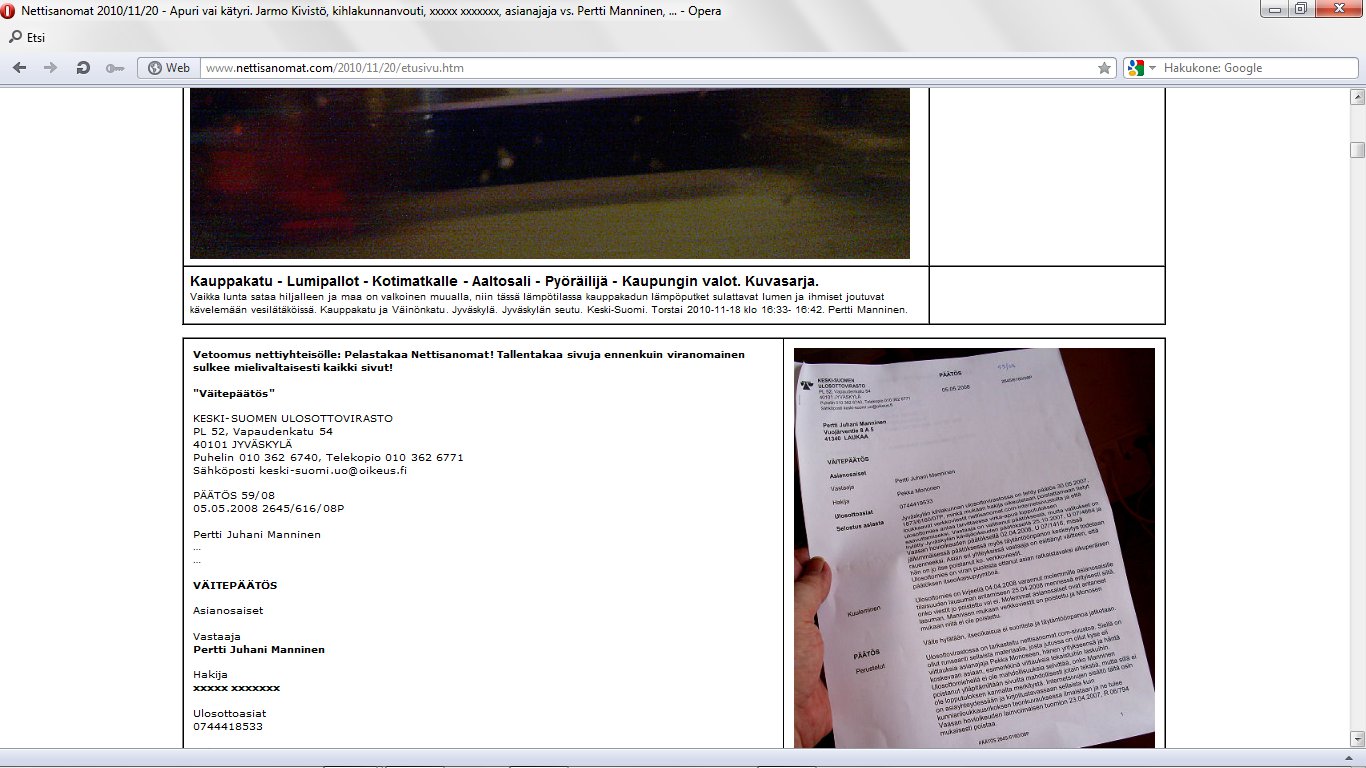
Task: Expand the search engine dropdown arrow
Action: pyautogui.click(x=1152, y=68)
